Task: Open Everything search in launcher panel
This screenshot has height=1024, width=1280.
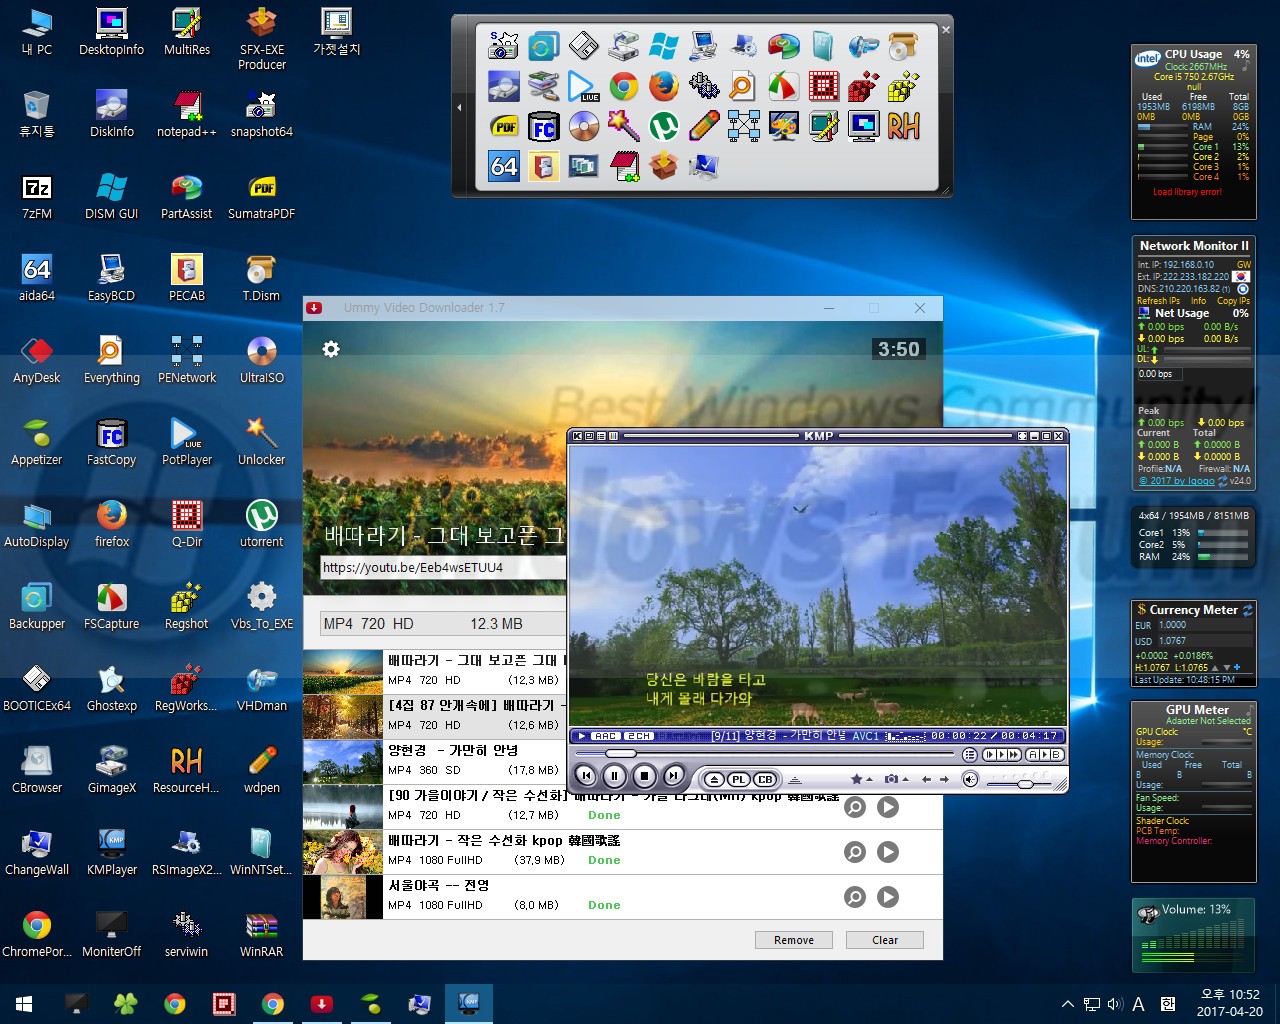Action: pyautogui.click(x=743, y=86)
